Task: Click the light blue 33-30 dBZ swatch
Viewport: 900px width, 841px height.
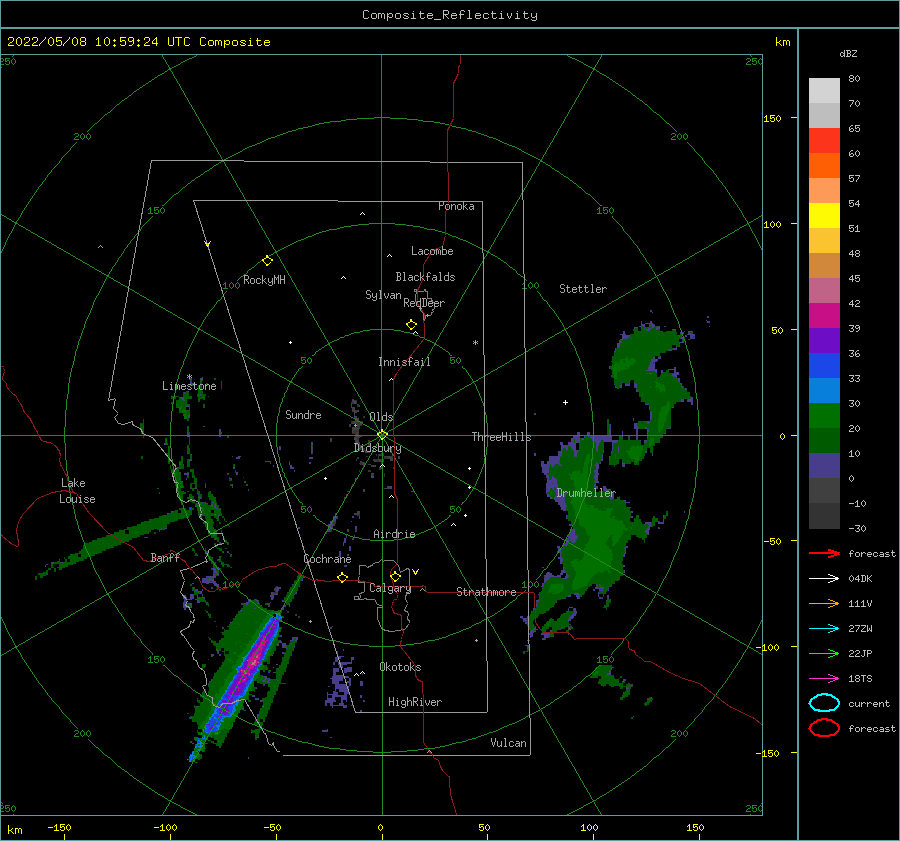Action: (824, 390)
